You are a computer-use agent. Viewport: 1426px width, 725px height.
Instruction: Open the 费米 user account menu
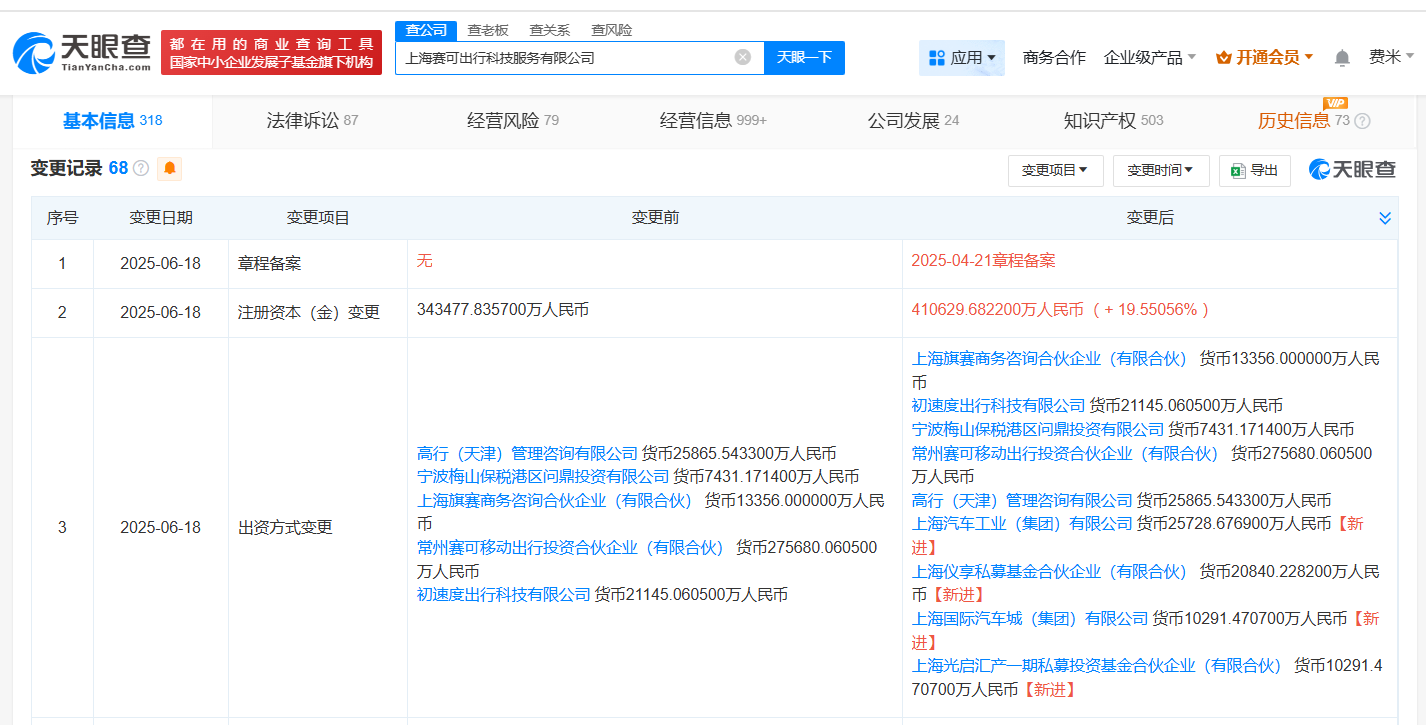pyautogui.click(x=1392, y=58)
